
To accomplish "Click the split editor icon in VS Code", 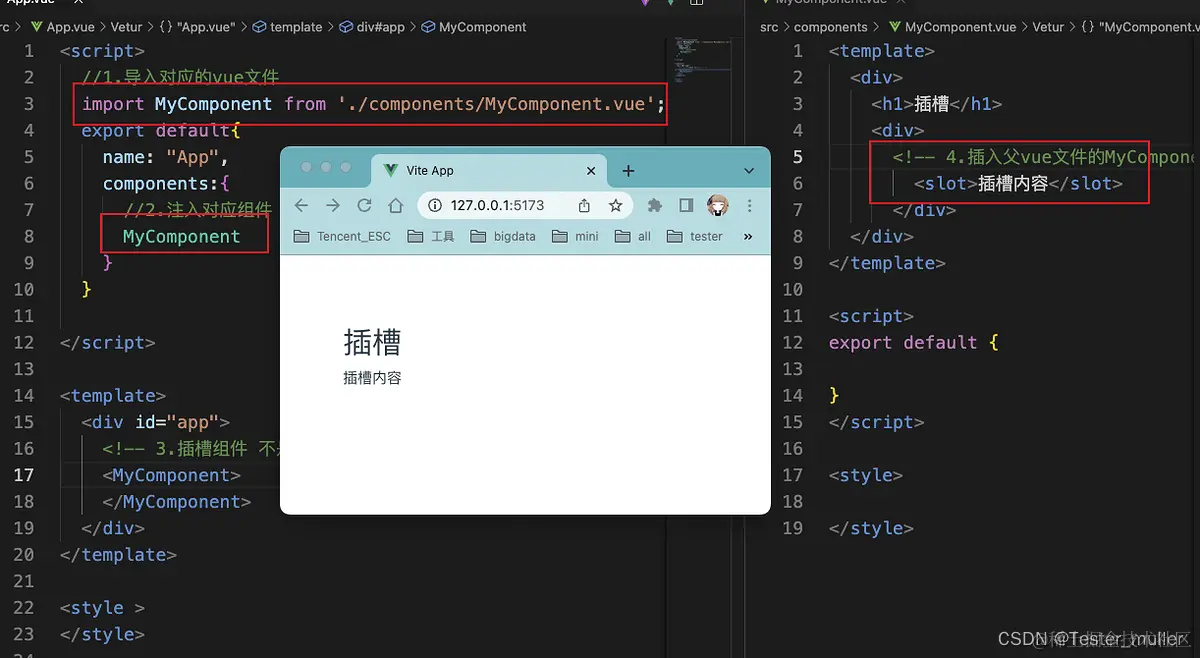I will (x=696, y=5).
